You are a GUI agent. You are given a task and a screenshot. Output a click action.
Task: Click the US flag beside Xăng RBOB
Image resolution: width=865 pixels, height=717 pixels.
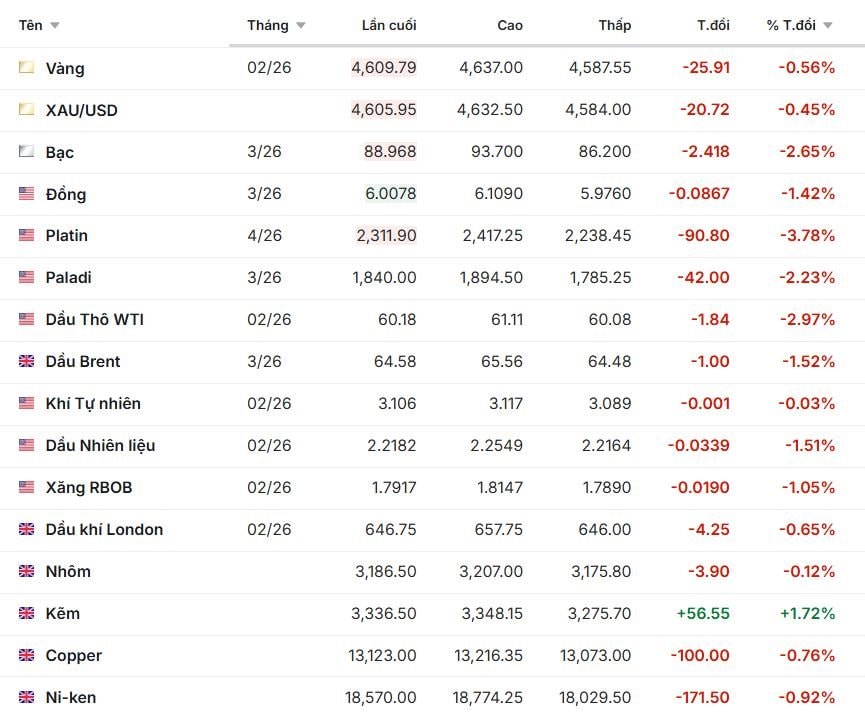(x=26, y=488)
